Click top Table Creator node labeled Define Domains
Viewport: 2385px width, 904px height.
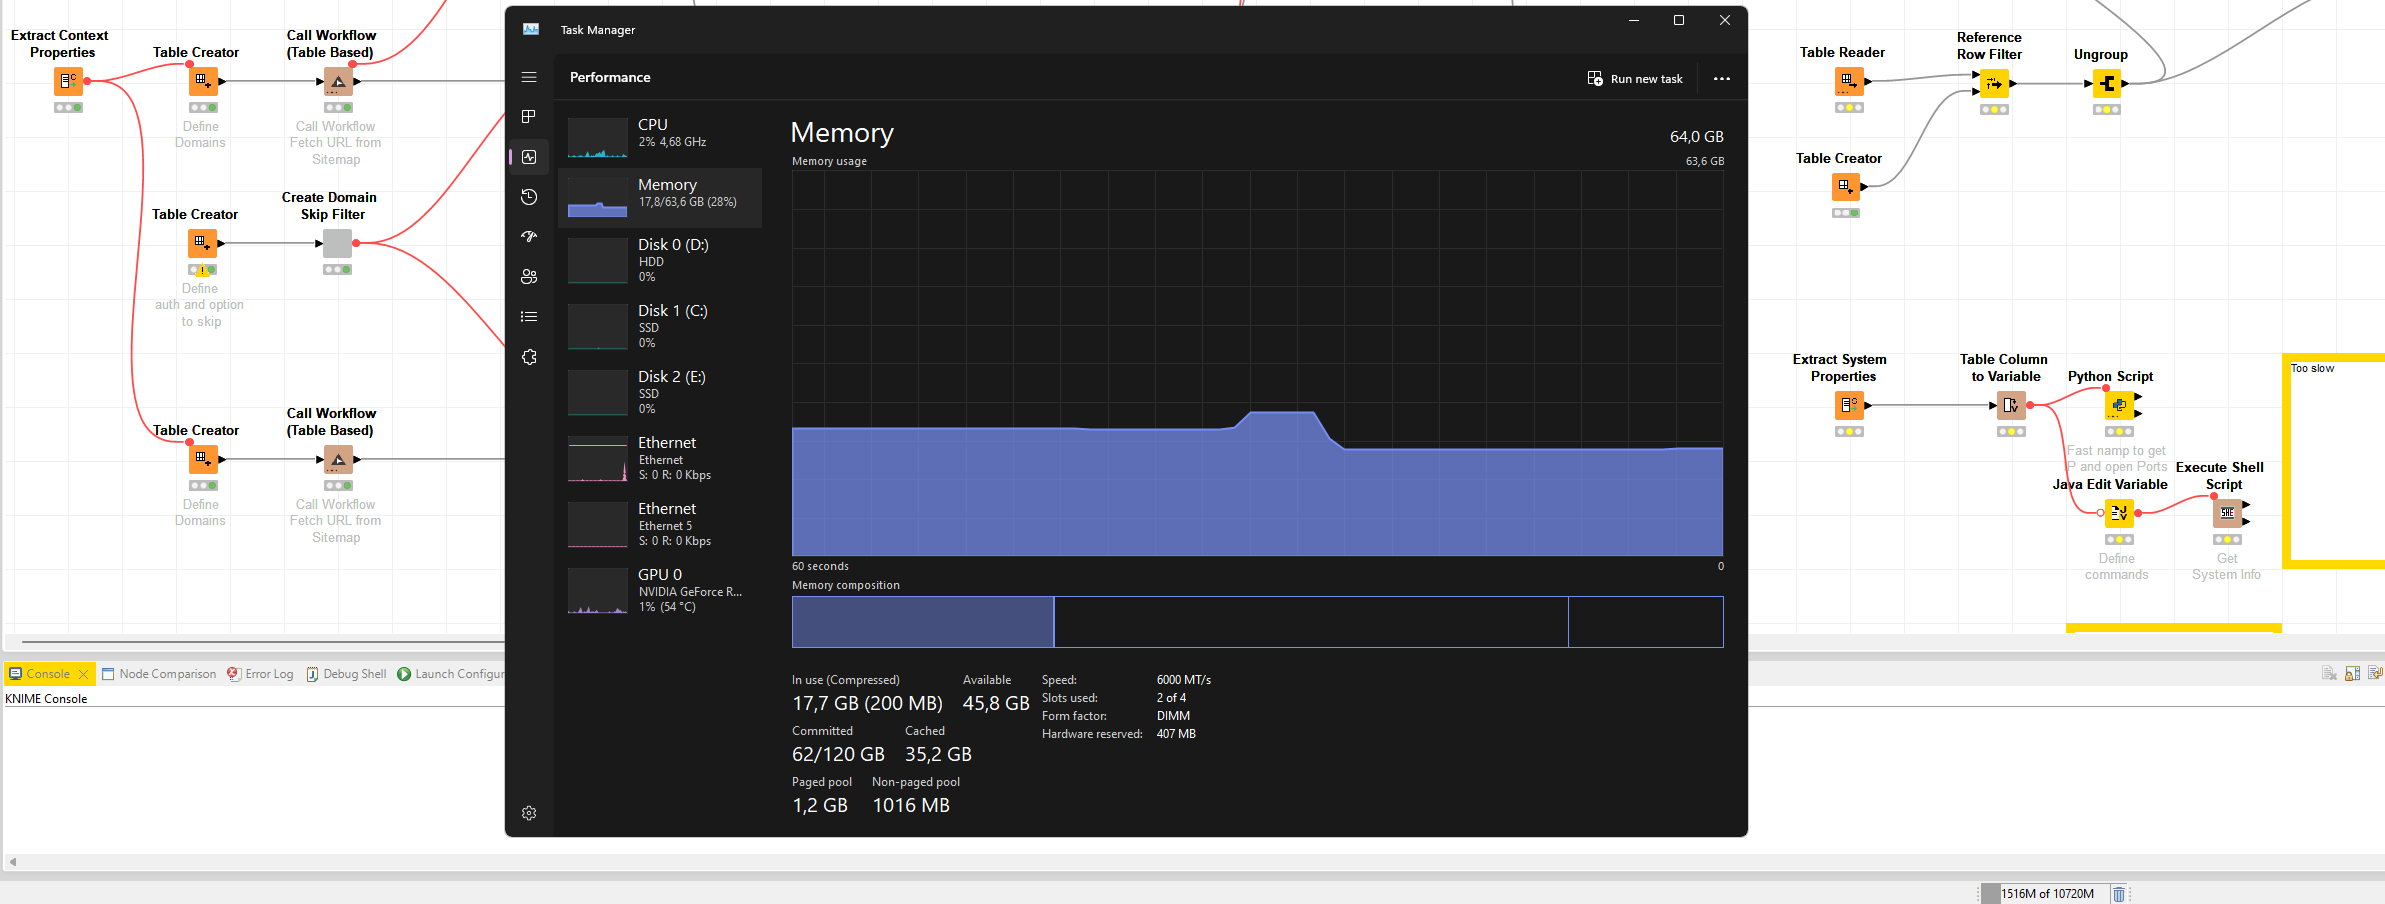[202, 81]
